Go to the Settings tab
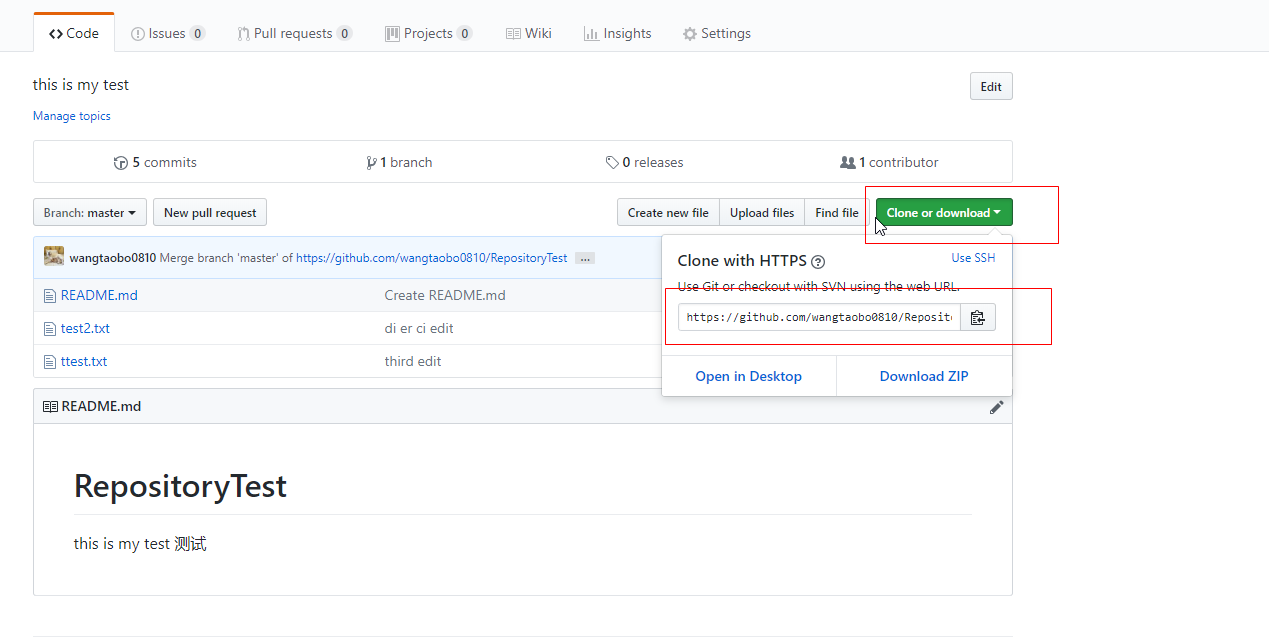1269x640 pixels. [716, 33]
